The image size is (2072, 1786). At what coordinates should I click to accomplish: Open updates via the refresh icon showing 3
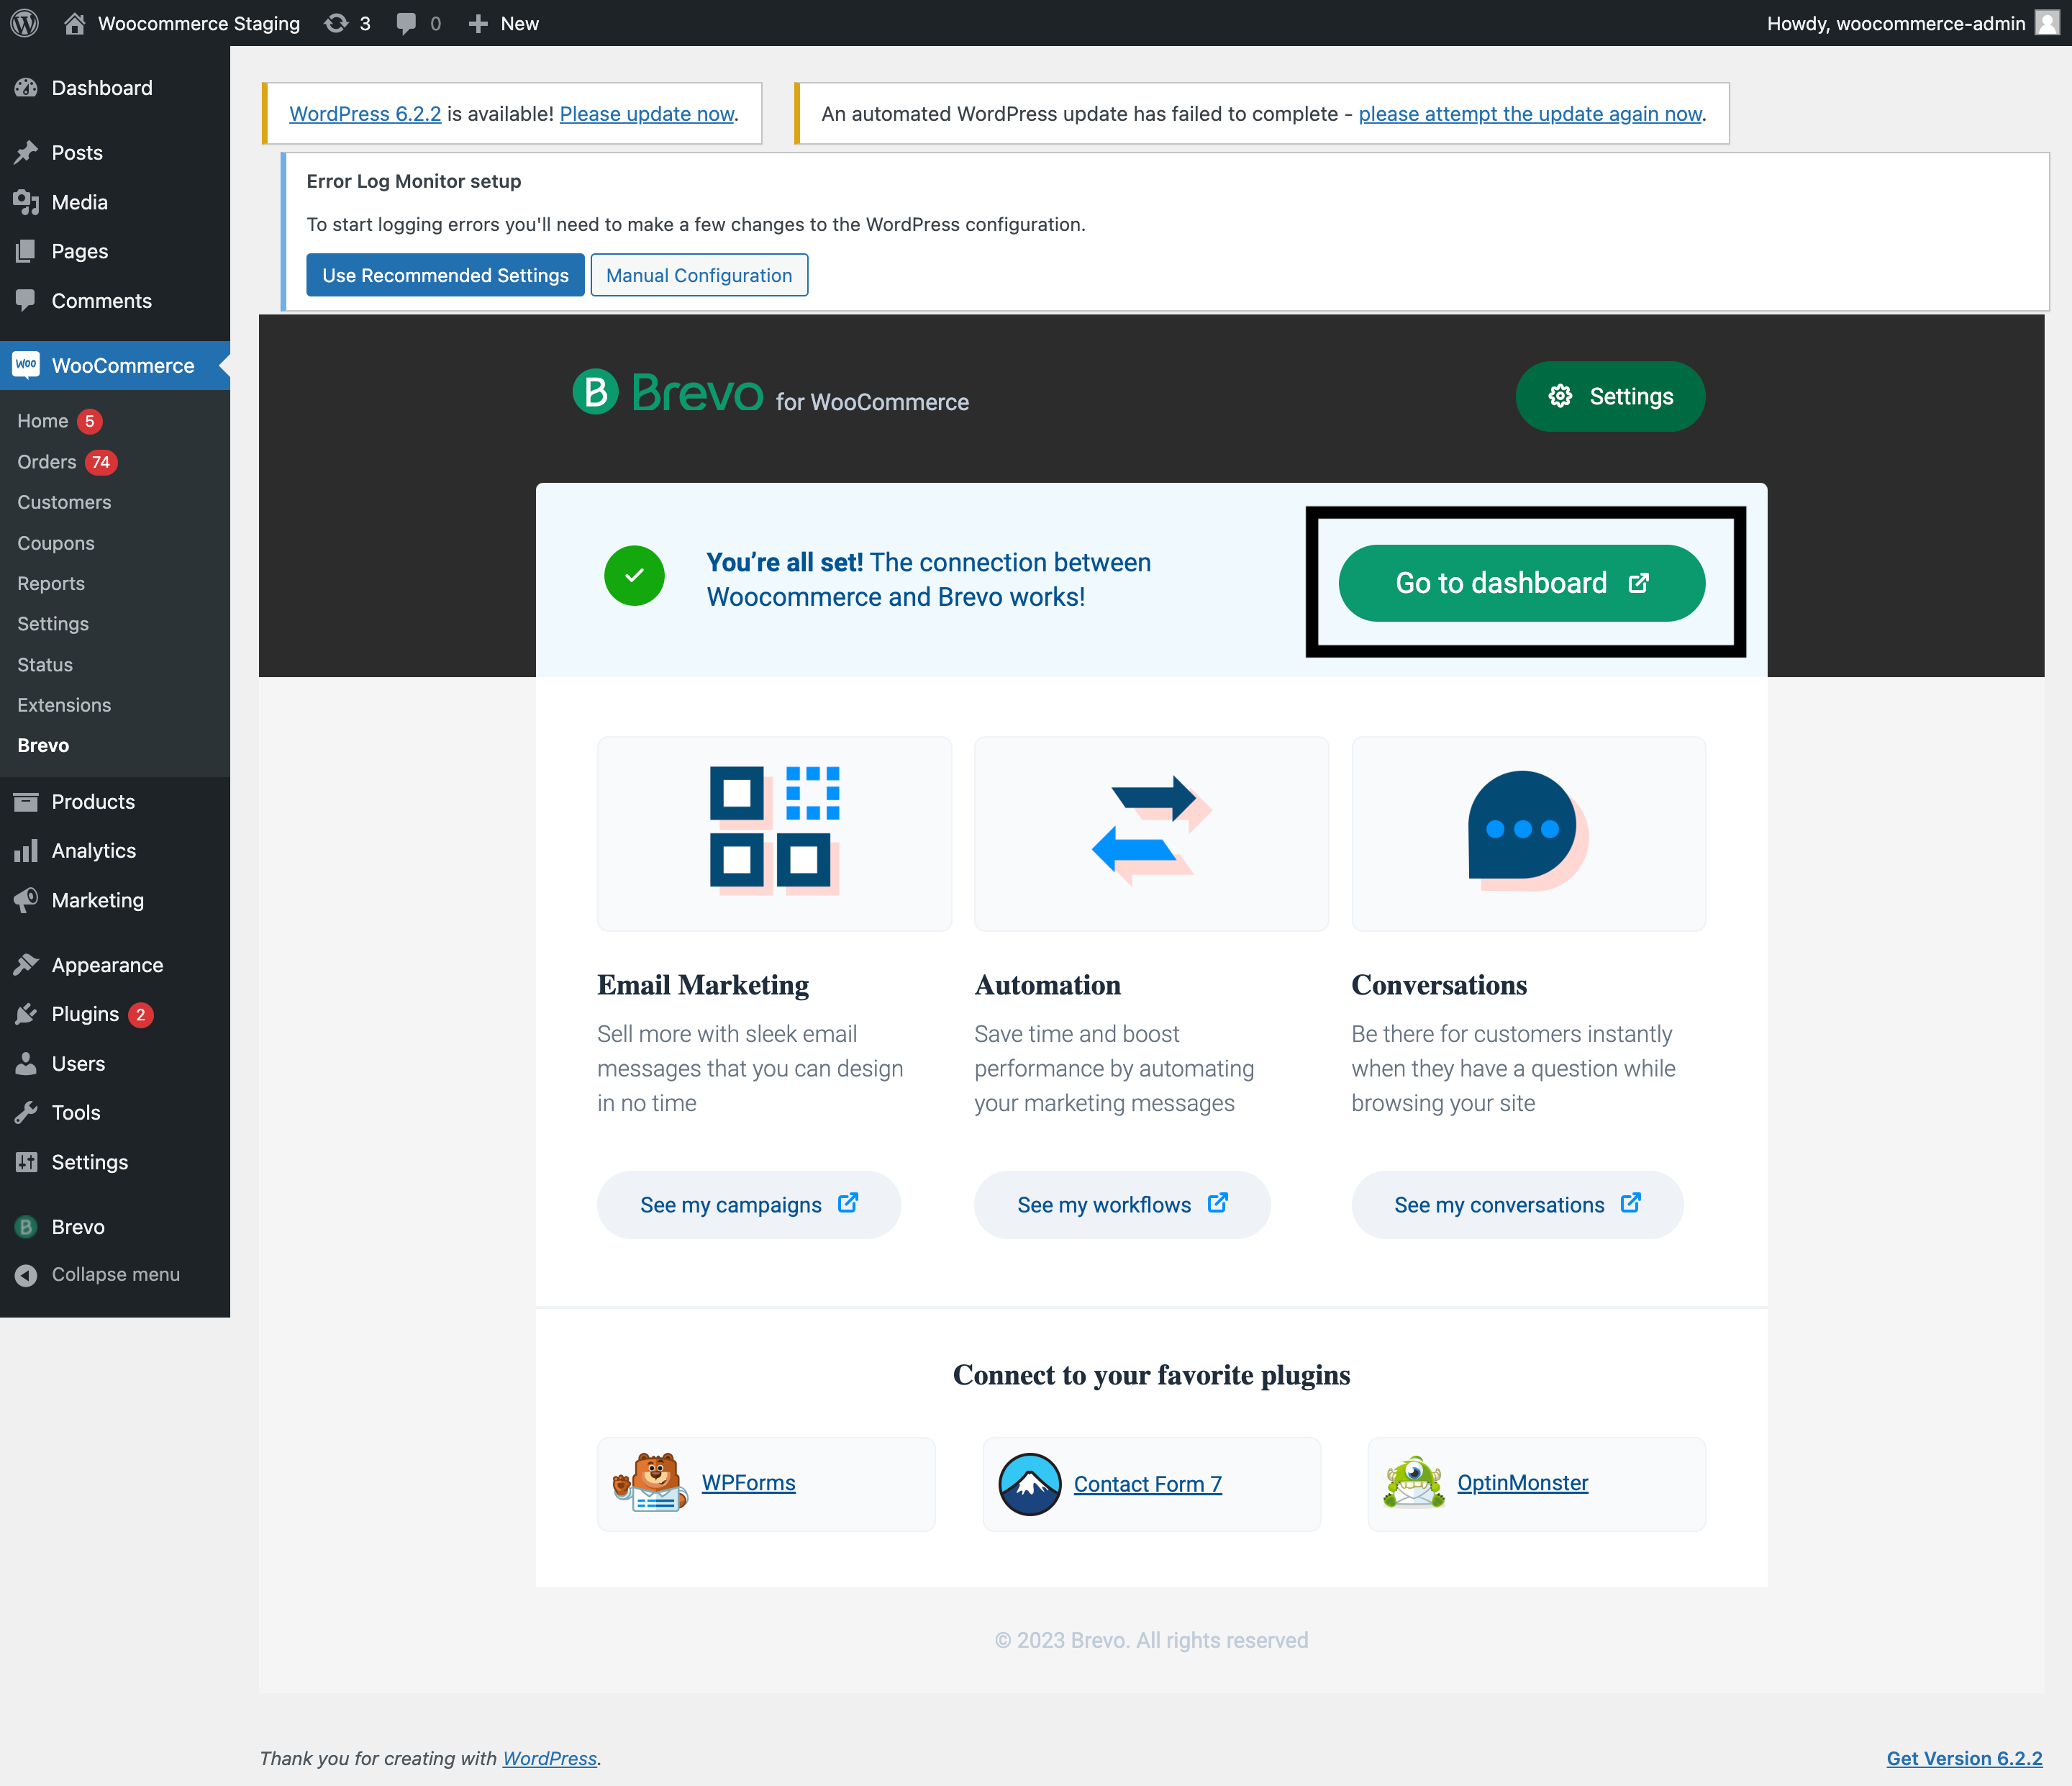(x=336, y=22)
